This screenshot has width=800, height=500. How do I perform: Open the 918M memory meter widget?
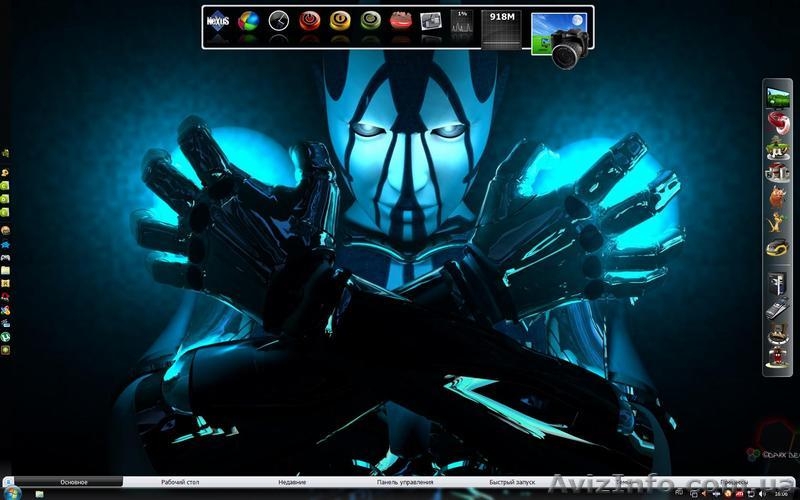[501, 27]
